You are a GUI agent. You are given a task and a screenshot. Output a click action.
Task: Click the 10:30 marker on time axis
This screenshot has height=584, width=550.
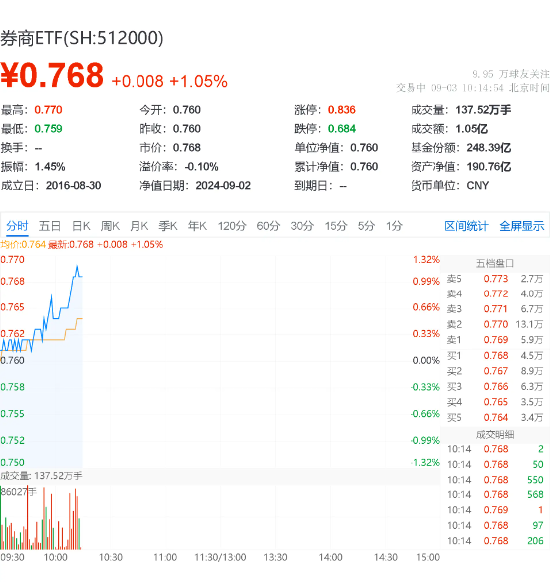[x=111, y=558]
